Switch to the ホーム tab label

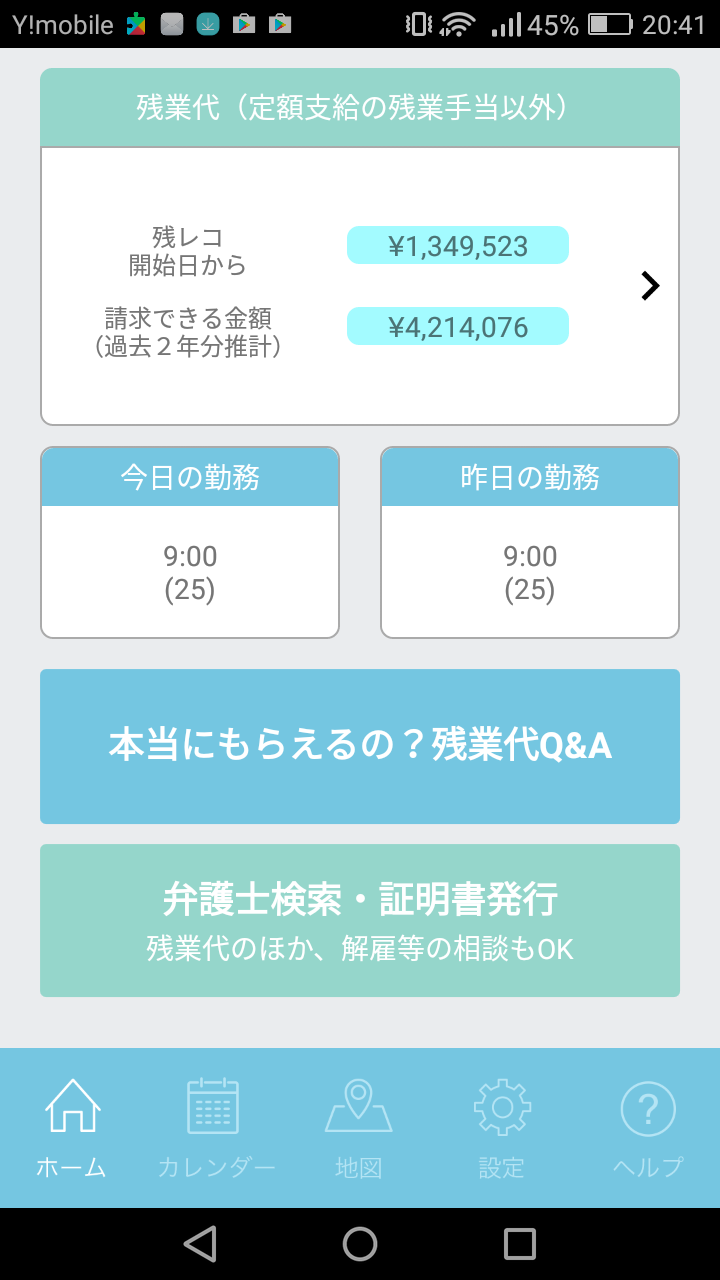click(72, 1167)
